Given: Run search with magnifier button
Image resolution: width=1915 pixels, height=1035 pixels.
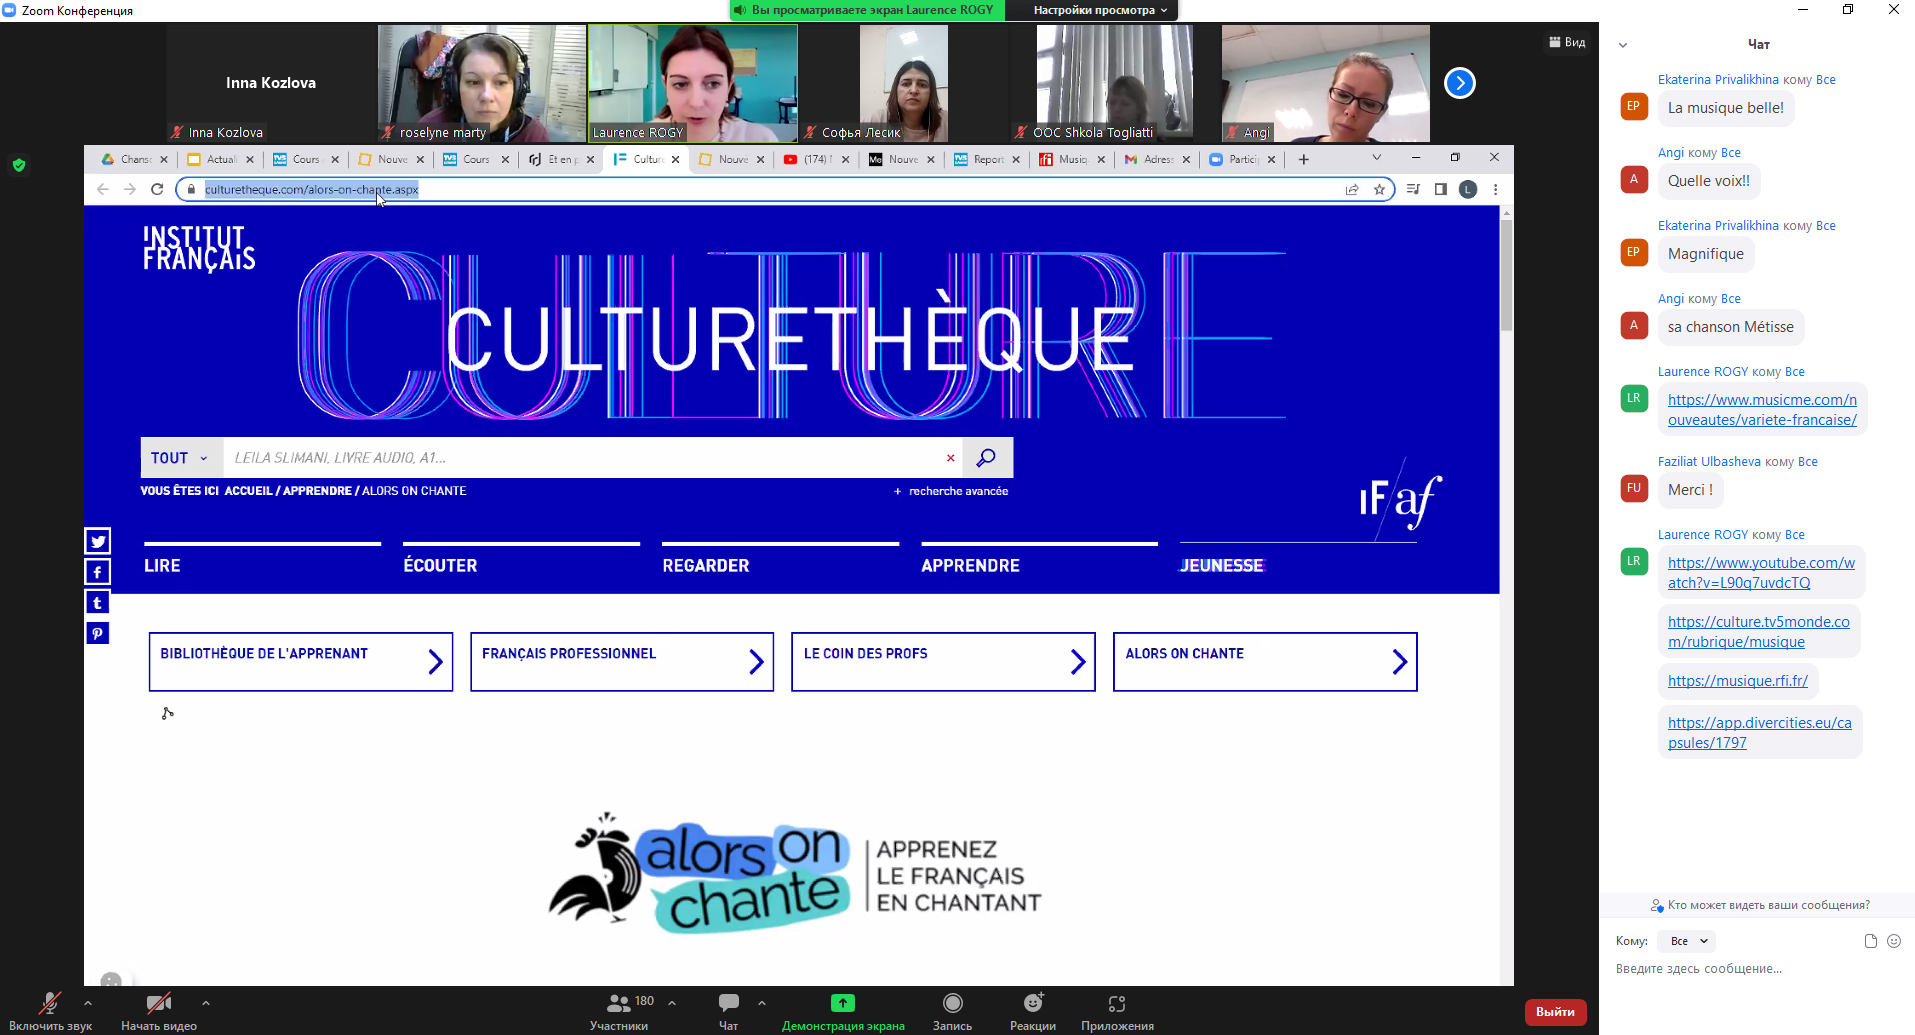Looking at the screenshot, I should click(987, 458).
